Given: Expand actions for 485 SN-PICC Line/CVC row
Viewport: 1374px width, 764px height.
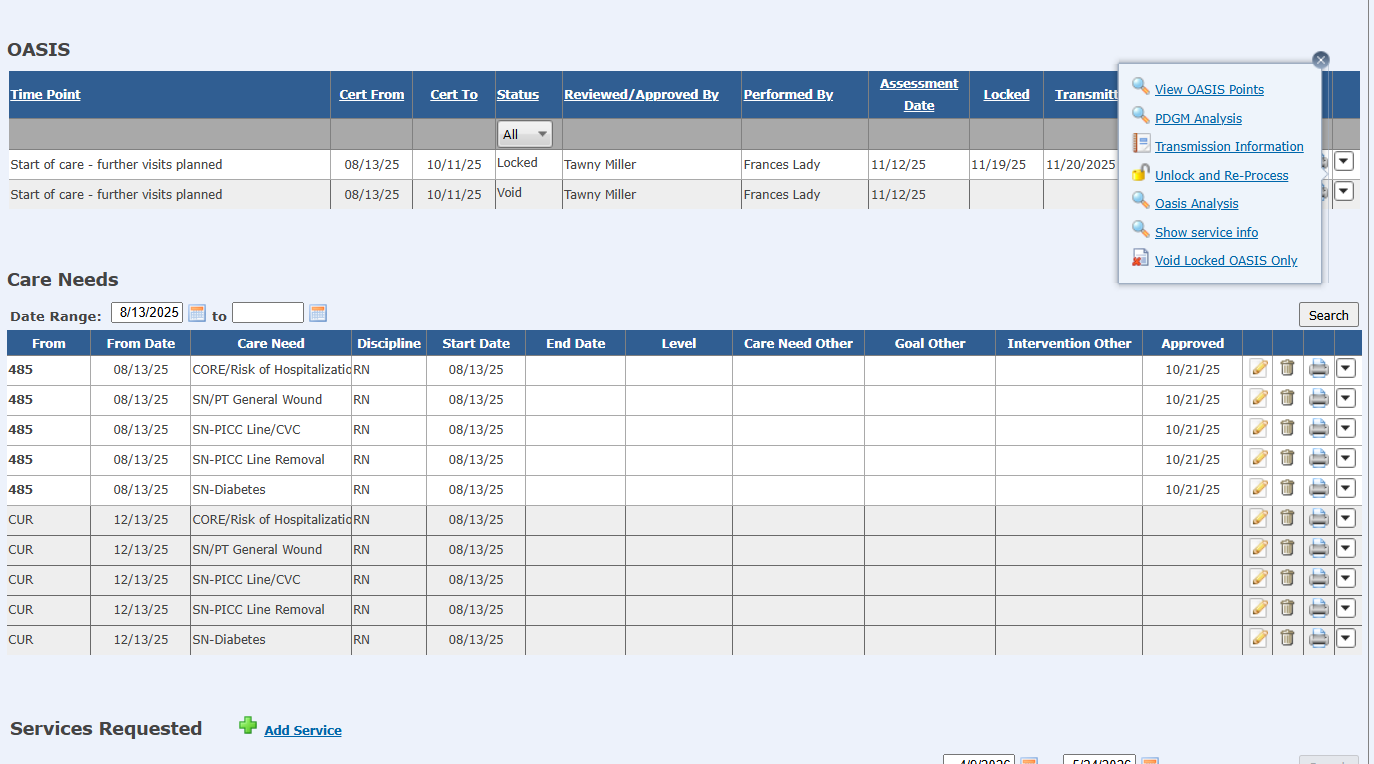Looking at the screenshot, I should pos(1345,428).
